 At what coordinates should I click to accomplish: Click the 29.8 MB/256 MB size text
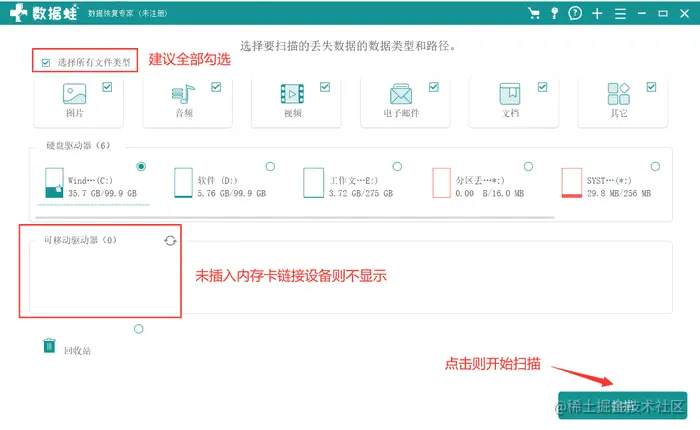click(x=619, y=193)
